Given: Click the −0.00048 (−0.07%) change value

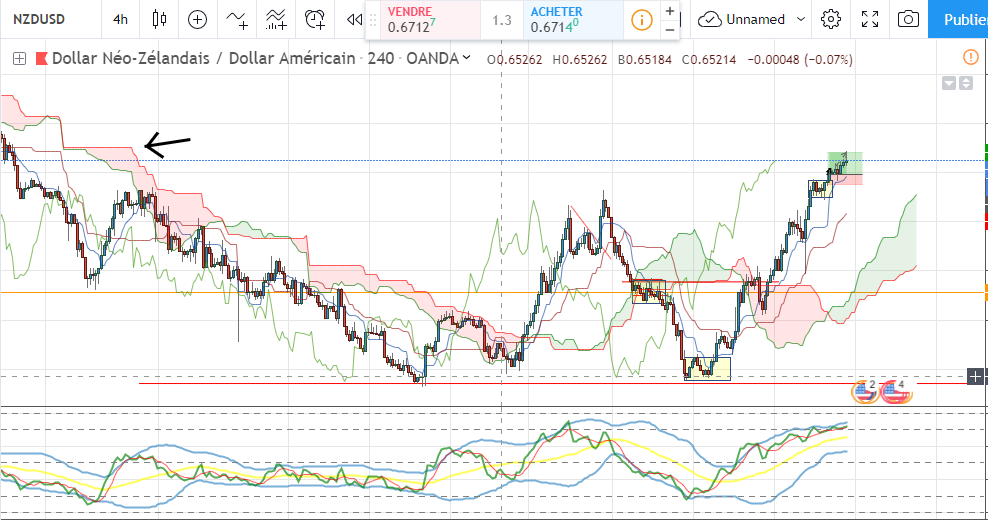Looking at the screenshot, I should click(800, 59).
